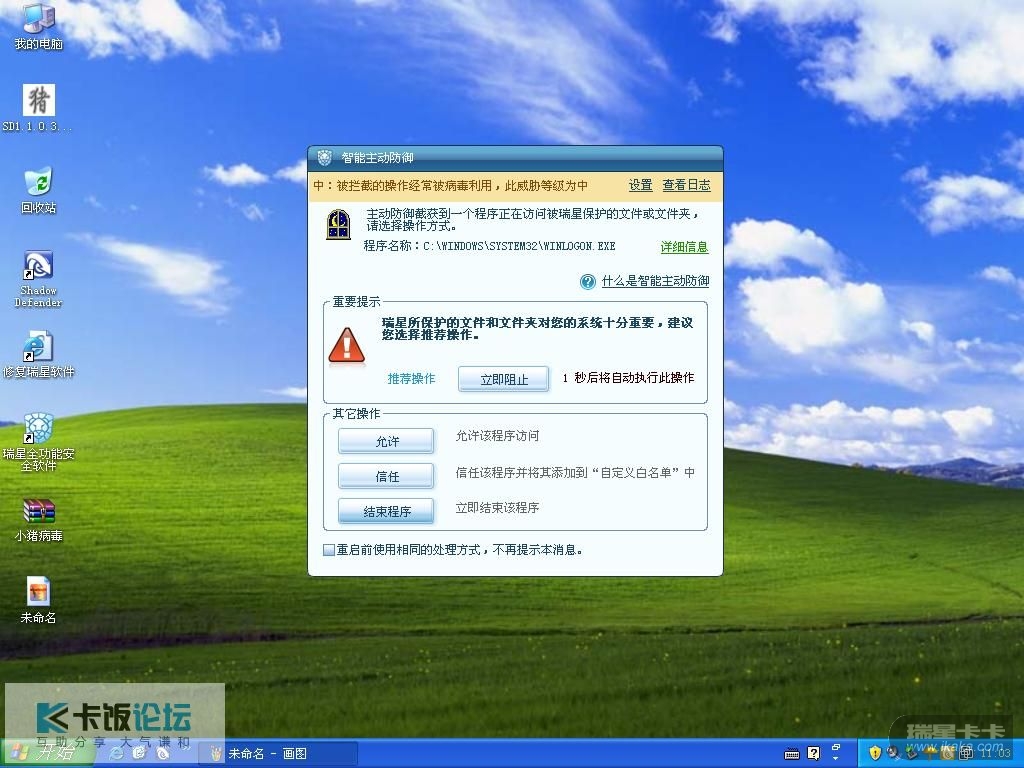Click the blue question mark help icon
This screenshot has height=768, width=1024.
point(588,281)
